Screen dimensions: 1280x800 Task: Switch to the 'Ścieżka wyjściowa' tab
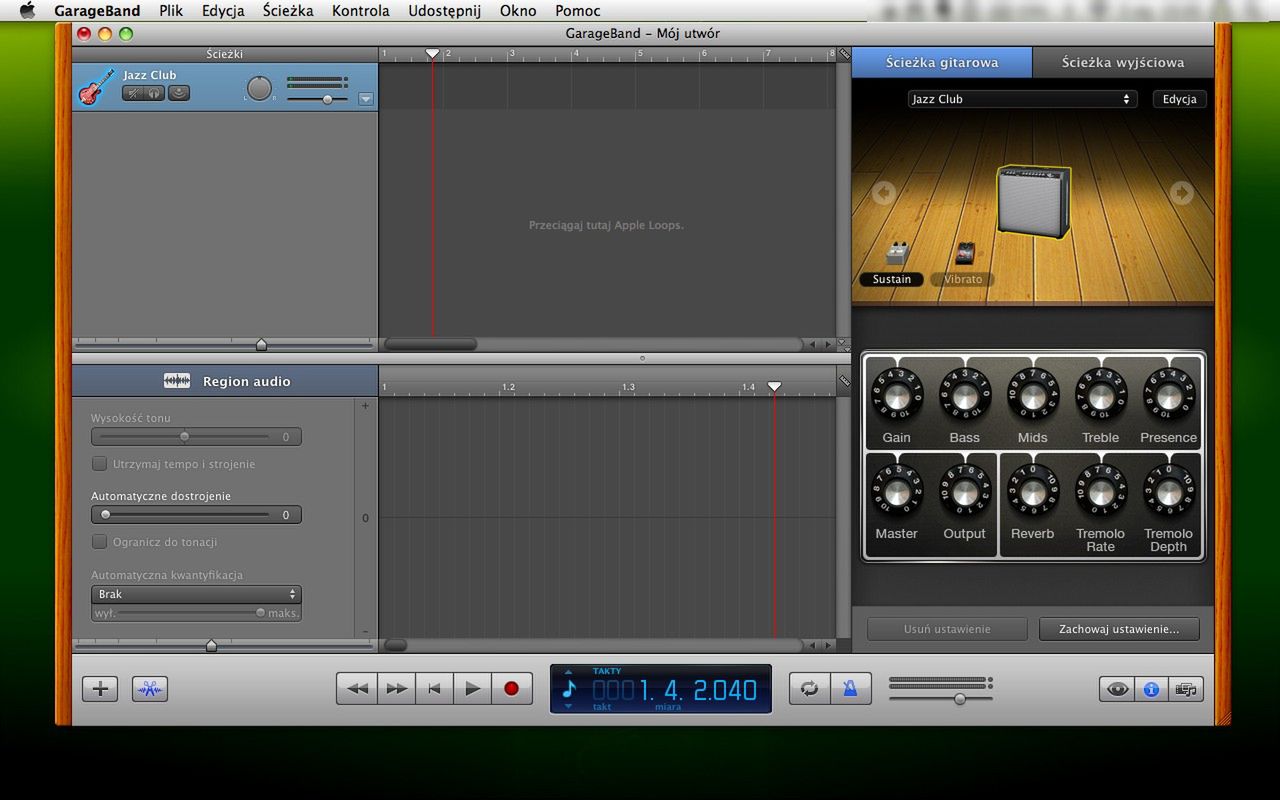tap(1122, 62)
